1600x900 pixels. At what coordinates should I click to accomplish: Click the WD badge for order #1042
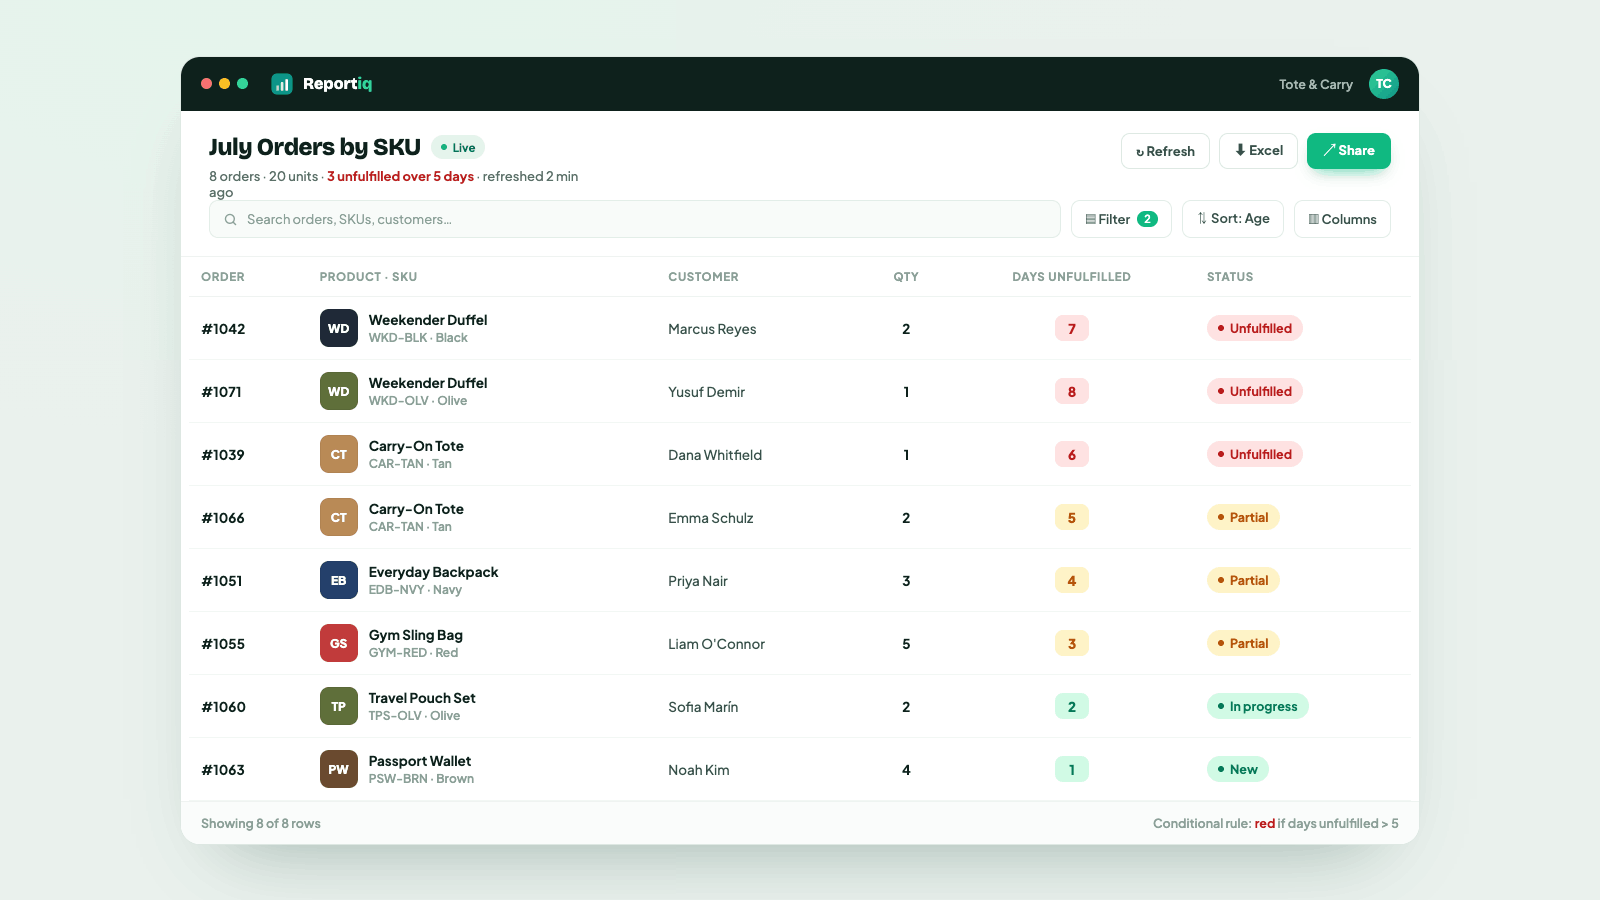coord(339,328)
